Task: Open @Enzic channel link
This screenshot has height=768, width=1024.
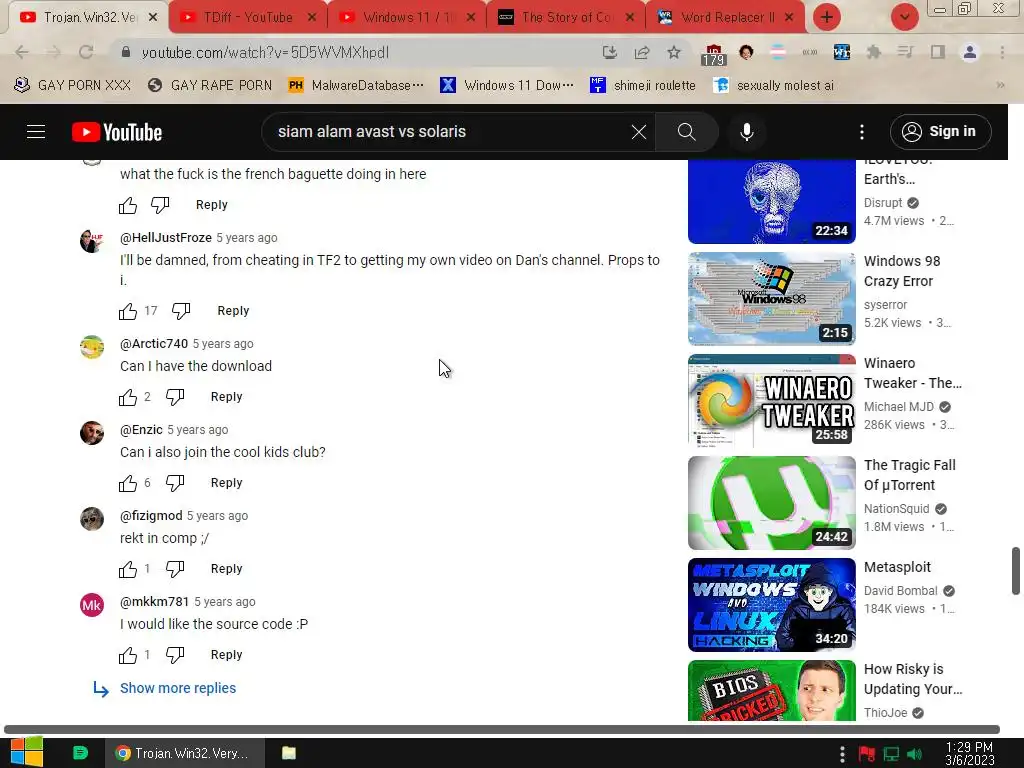Action: pyautogui.click(x=141, y=430)
